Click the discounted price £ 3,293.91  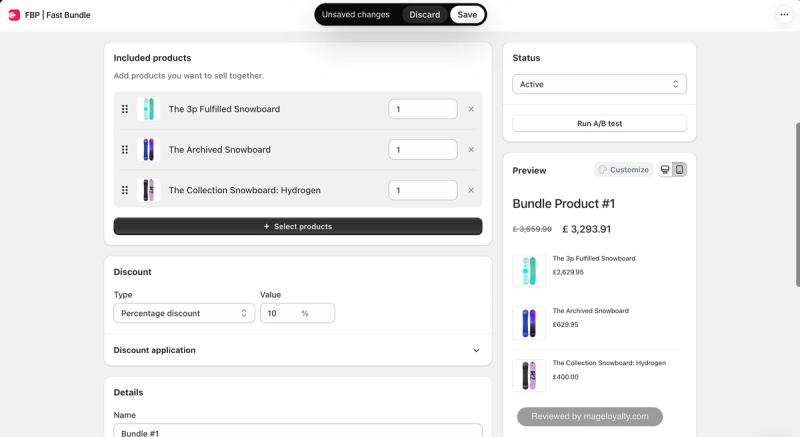[x=586, y=229]
